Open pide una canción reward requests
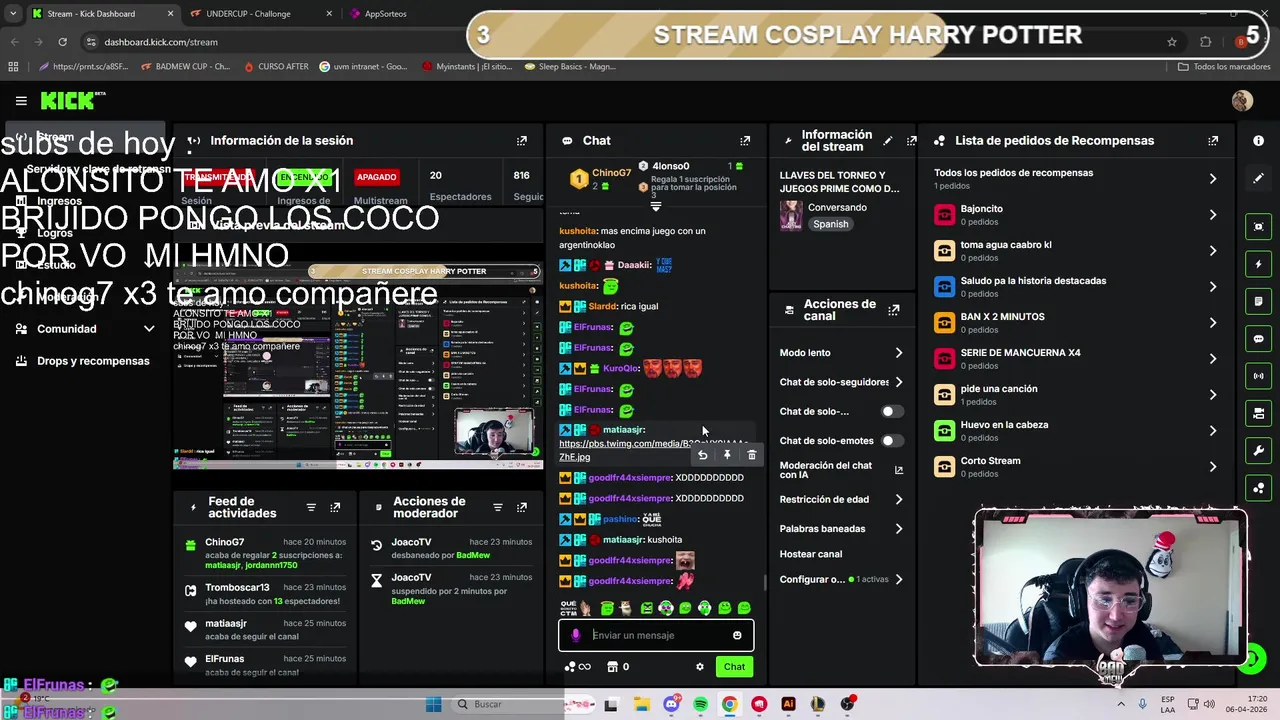 coord(1076,395)
